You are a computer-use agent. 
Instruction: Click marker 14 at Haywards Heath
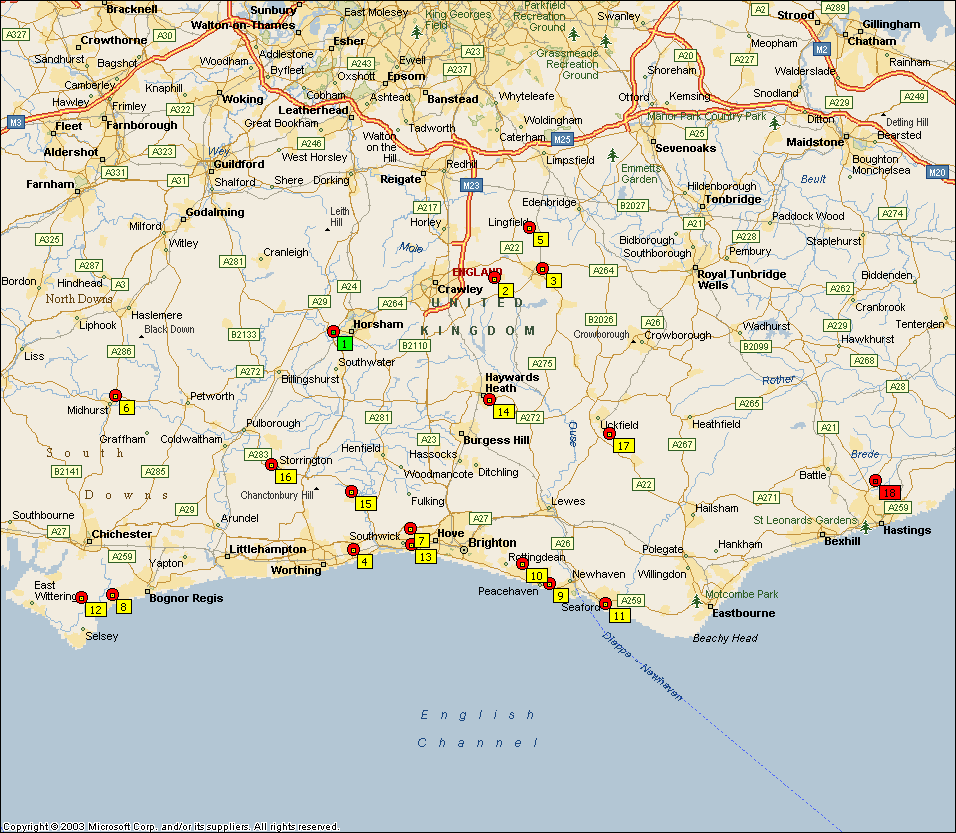click(x=503, y=411)
